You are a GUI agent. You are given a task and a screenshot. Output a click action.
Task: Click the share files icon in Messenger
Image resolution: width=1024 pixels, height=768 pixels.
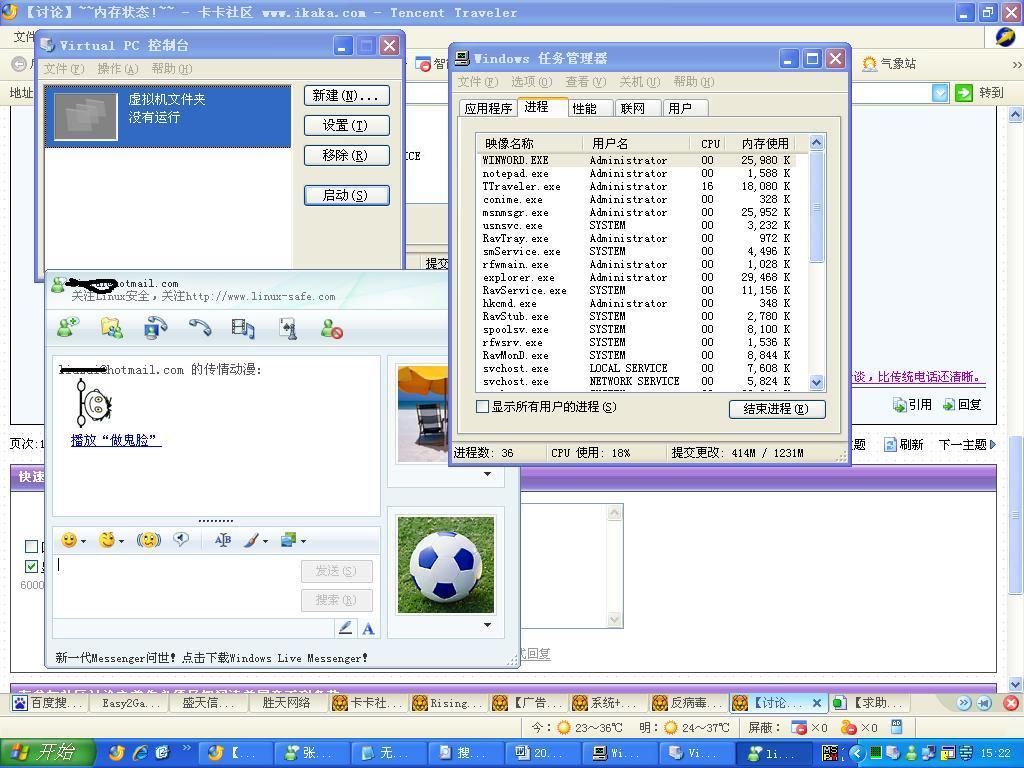tap(112, 328)
